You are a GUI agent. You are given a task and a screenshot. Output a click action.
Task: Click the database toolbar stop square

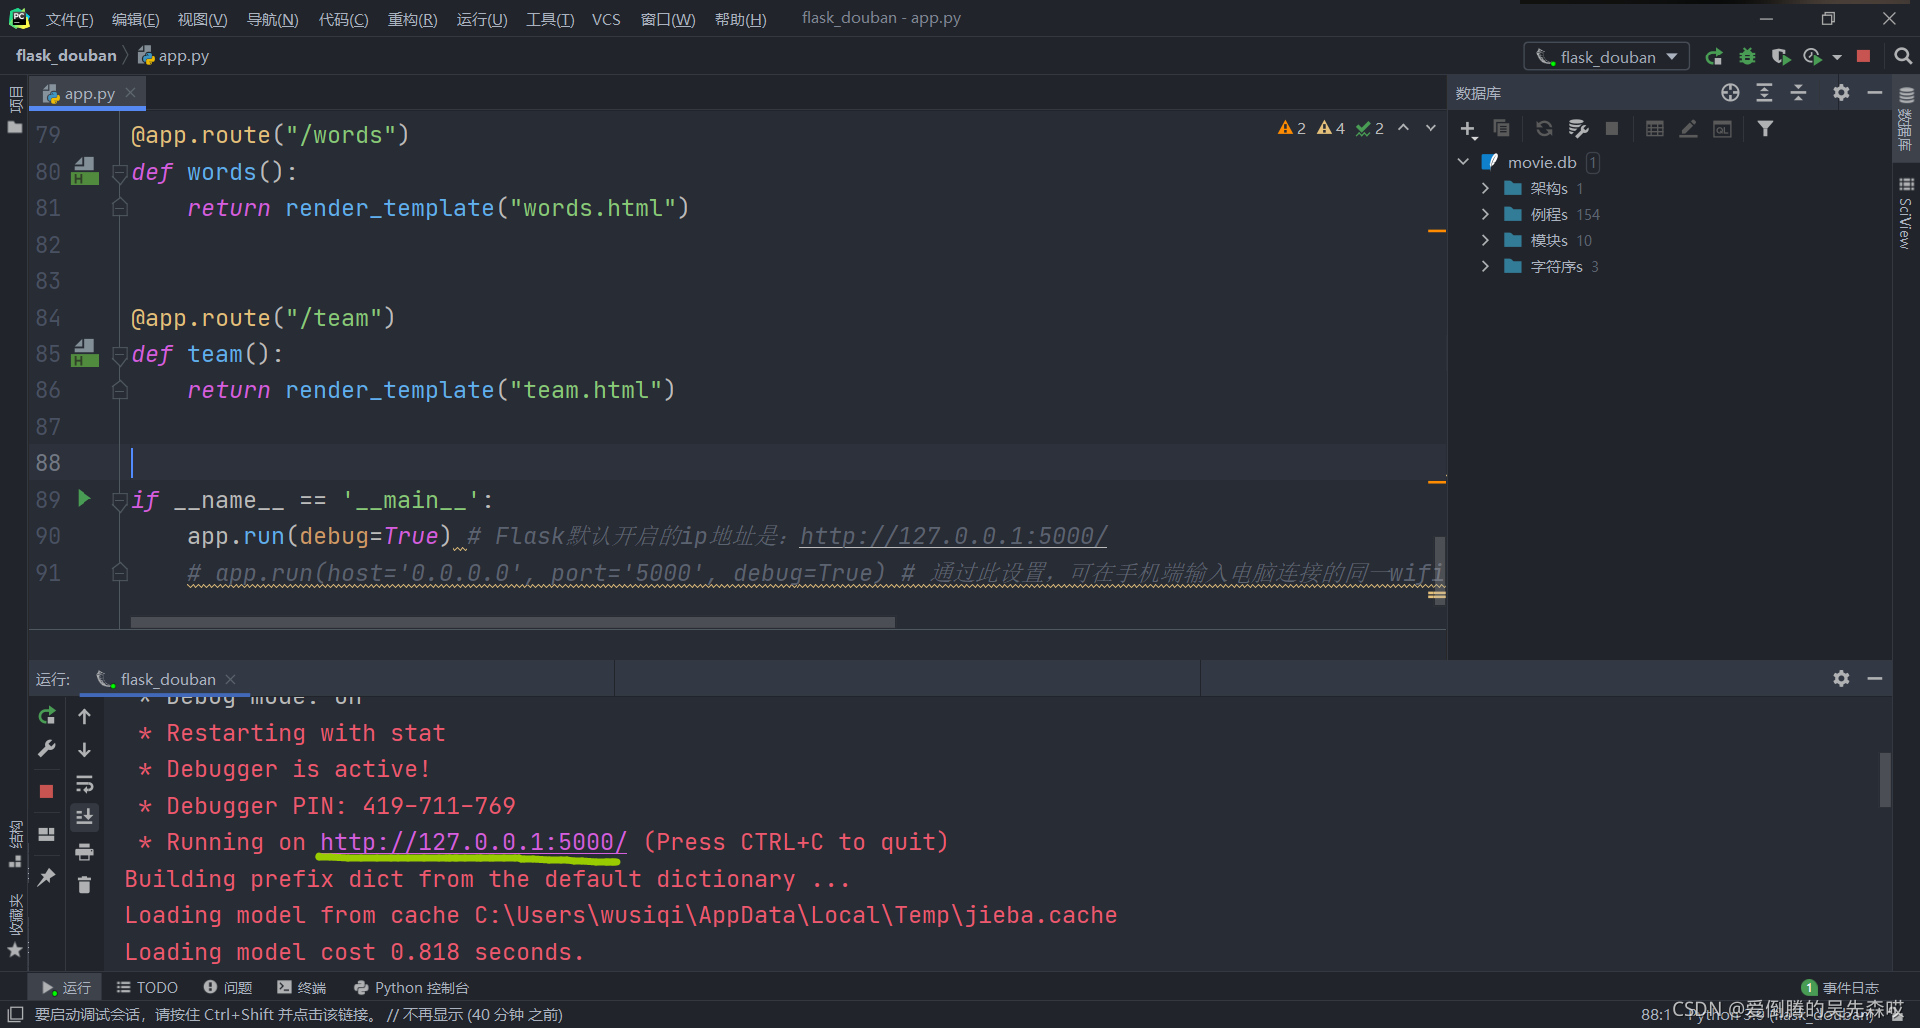1612,129
